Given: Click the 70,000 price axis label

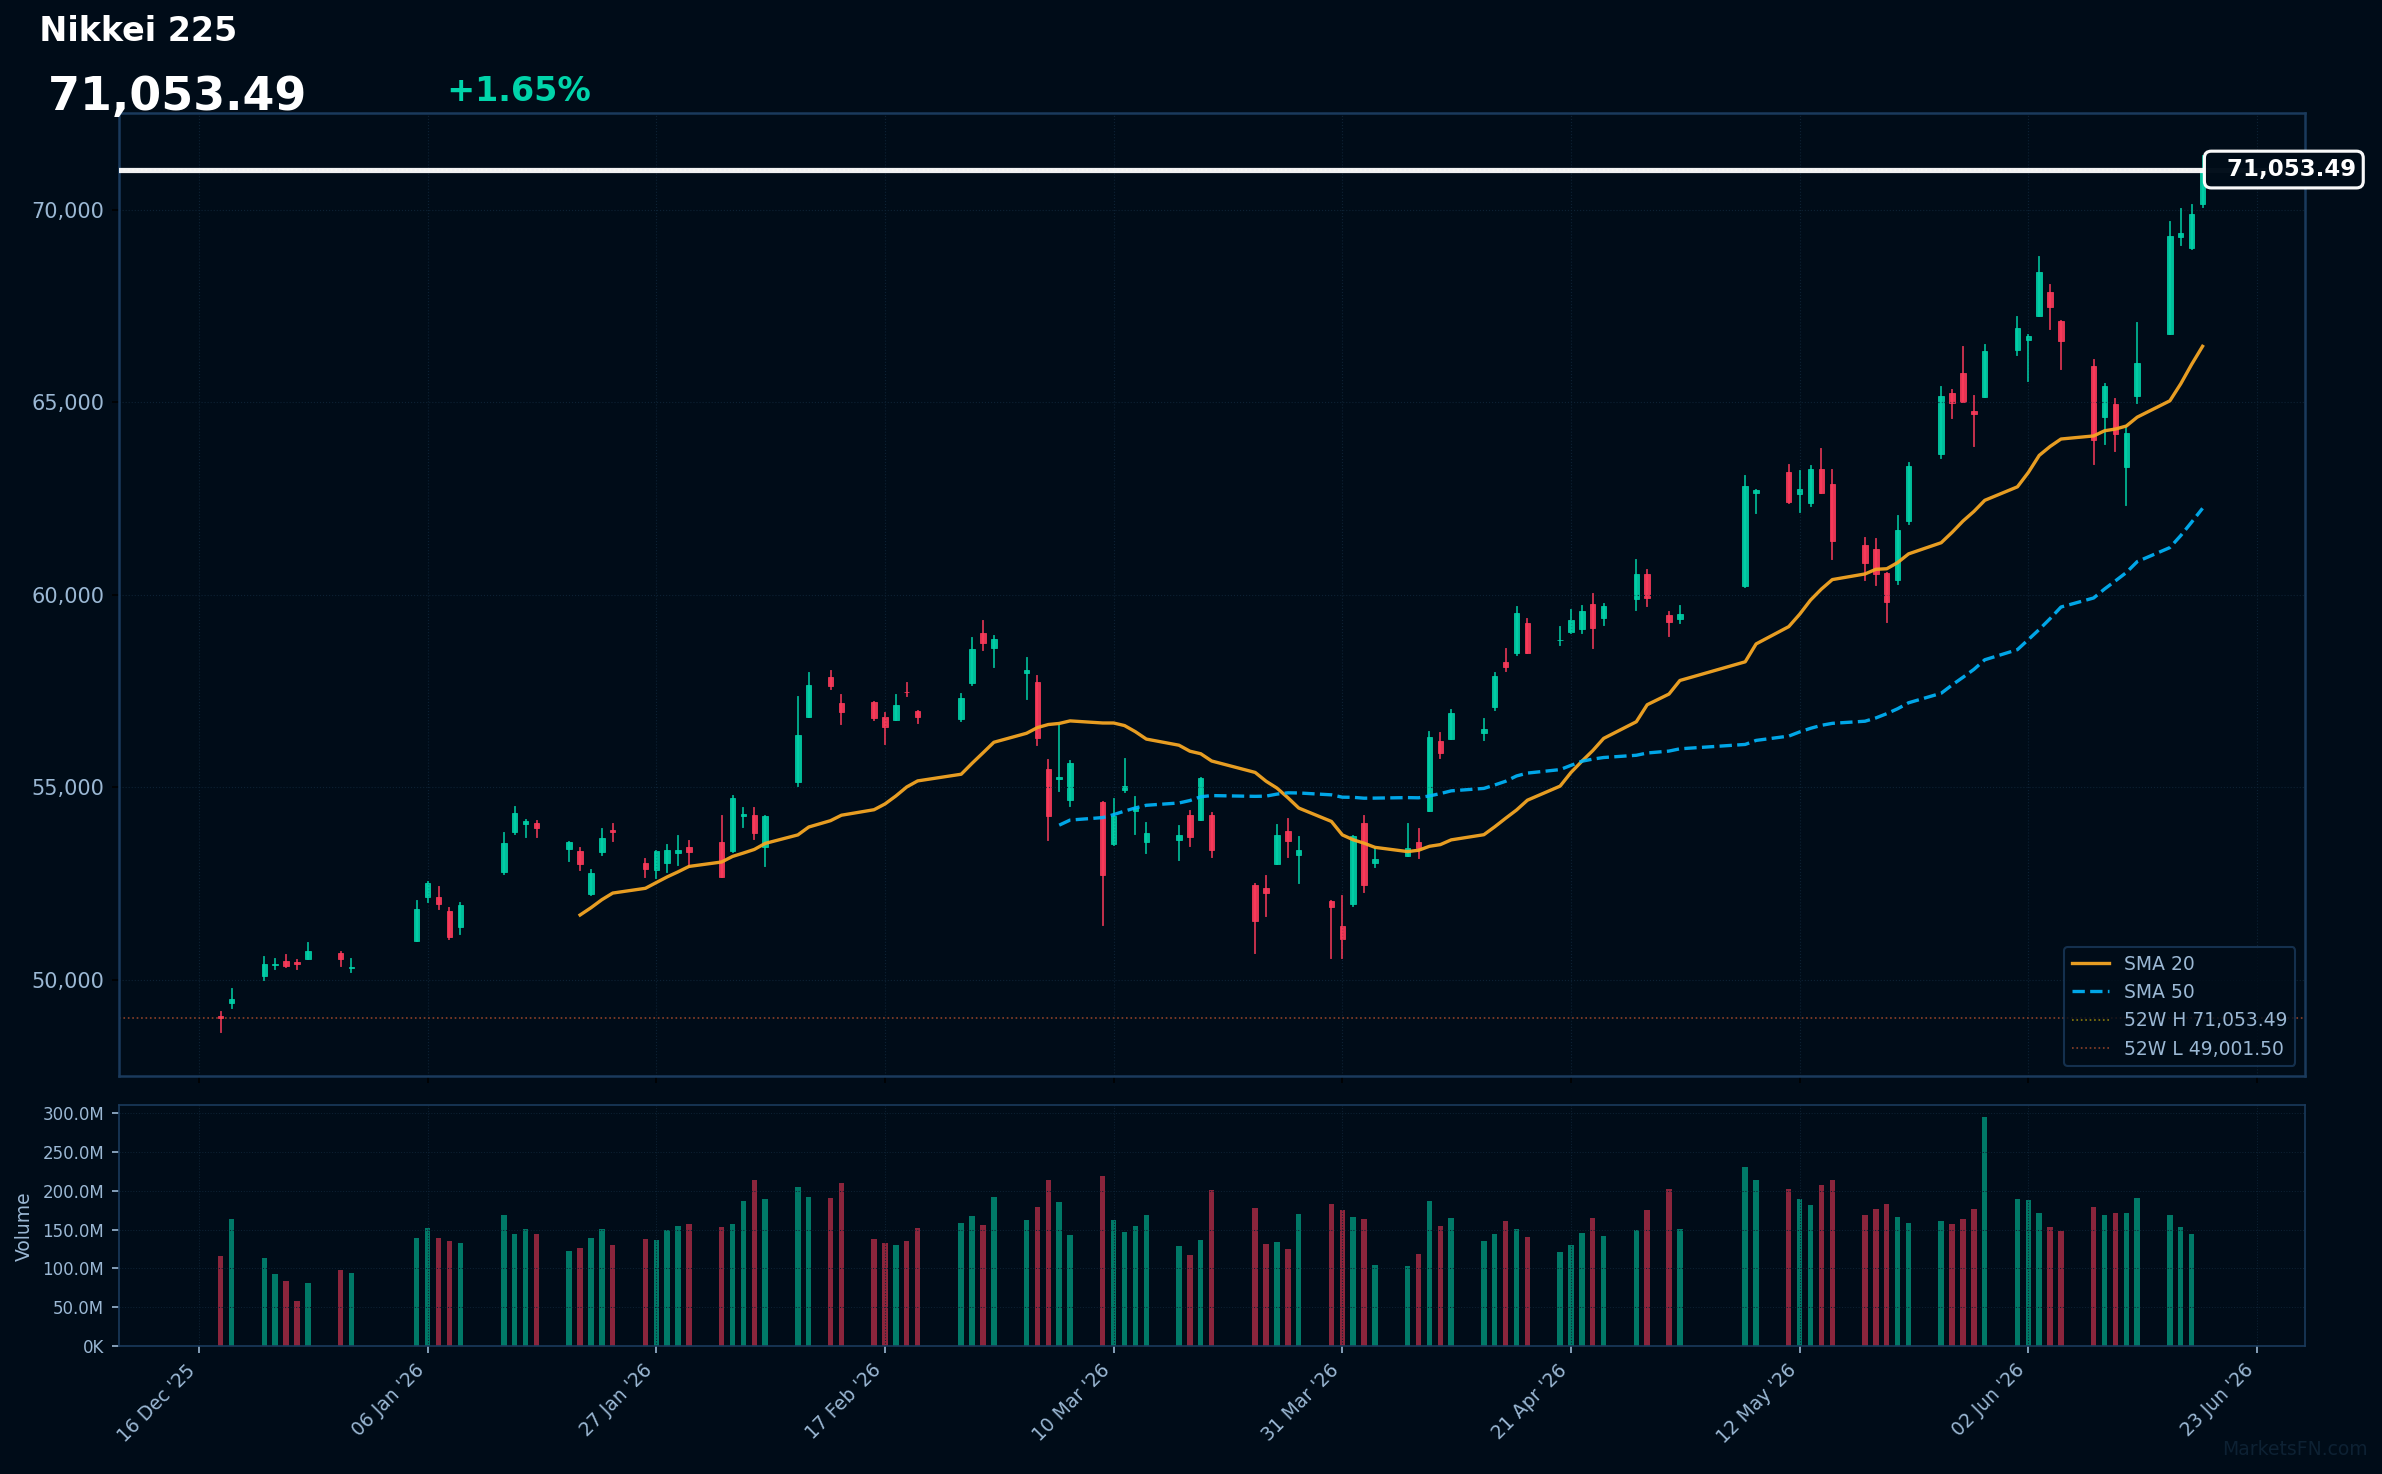Looking at the screenshot, I should [x=68, y=211].
